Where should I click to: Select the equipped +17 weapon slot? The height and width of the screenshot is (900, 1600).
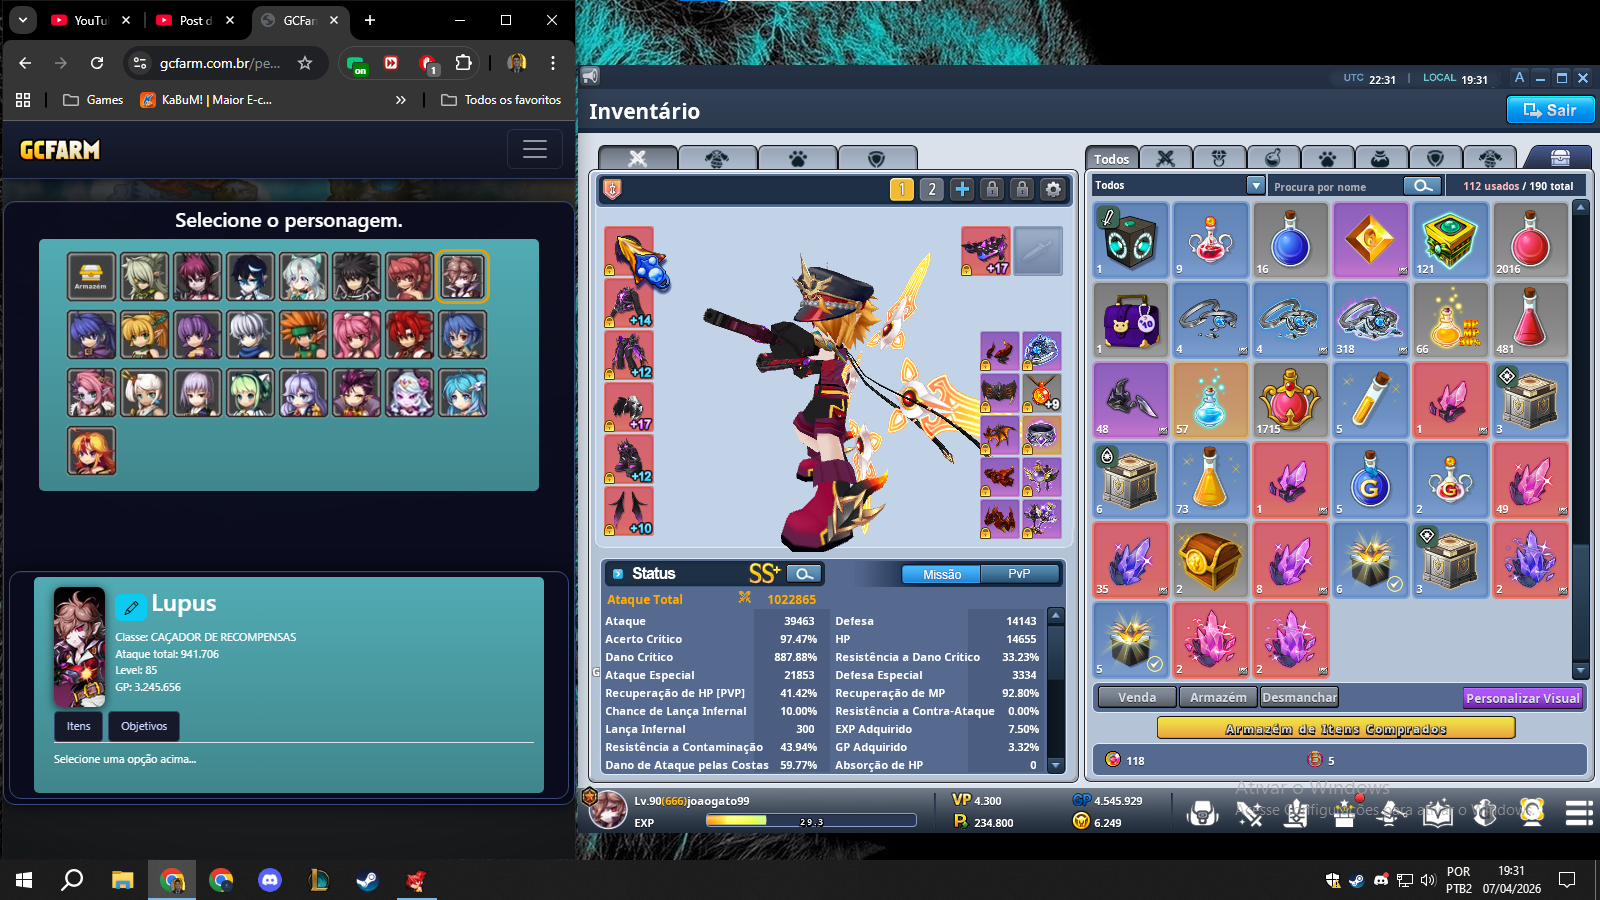tap(986, 251)
